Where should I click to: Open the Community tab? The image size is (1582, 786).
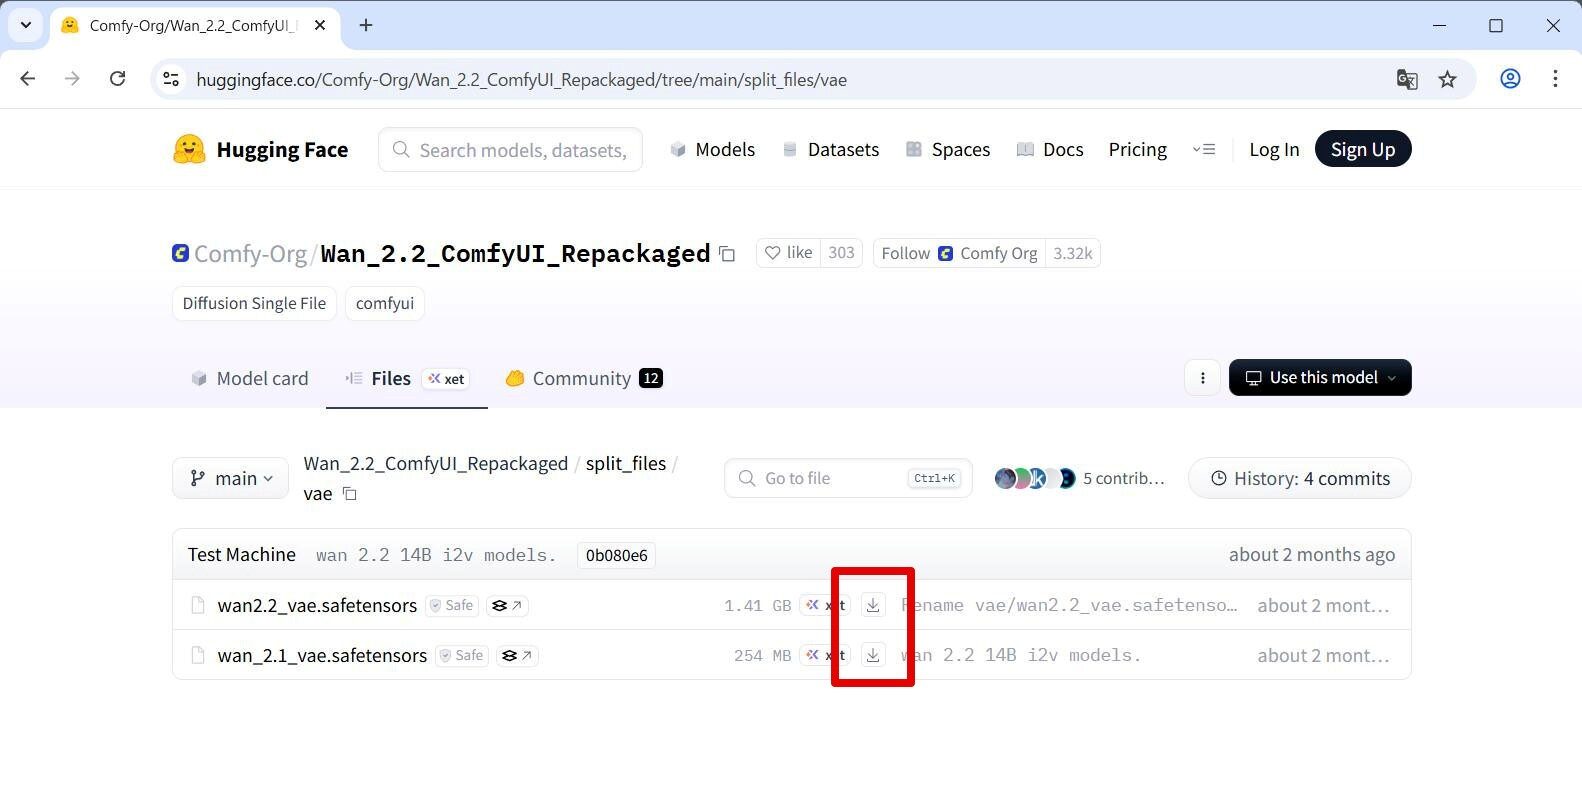coord(584,378)
